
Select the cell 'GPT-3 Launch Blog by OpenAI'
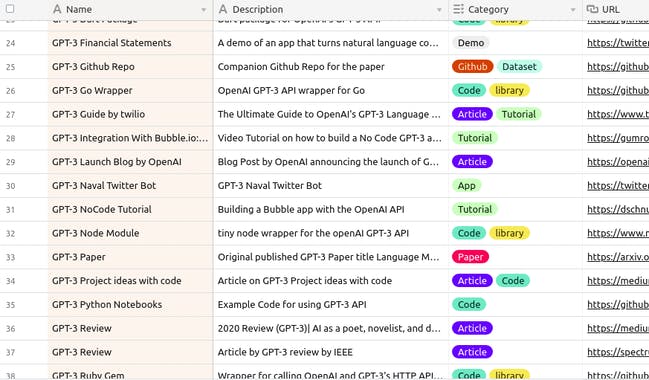coord(130,162)
